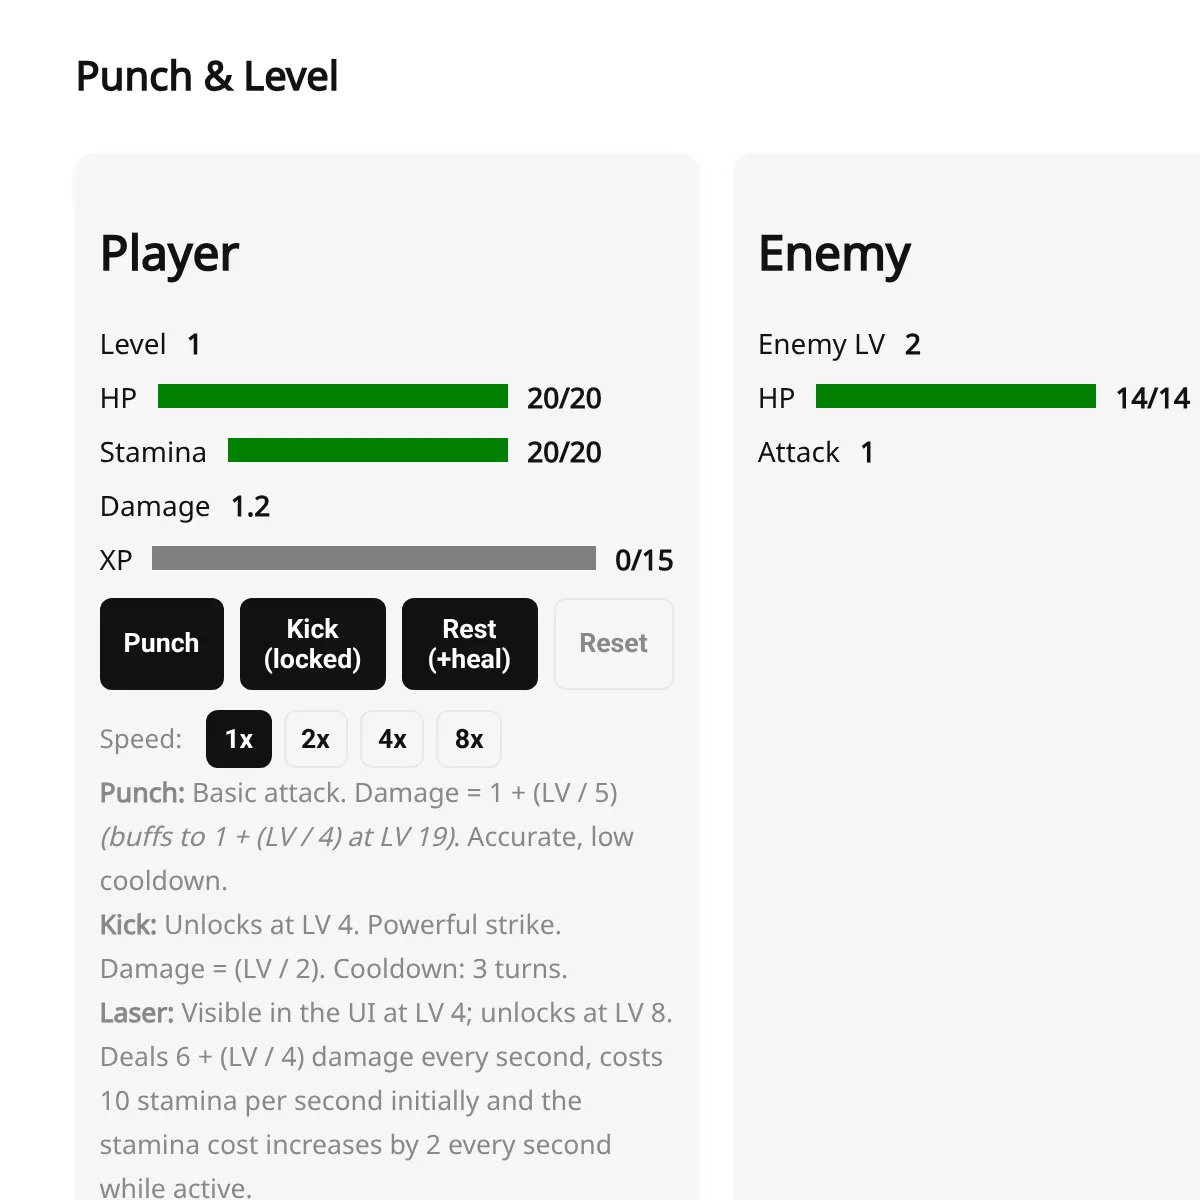Screen dimensions: 1200x1200
Task: Click the Enemy LV 2 stat
Action: tap(840, 344)
